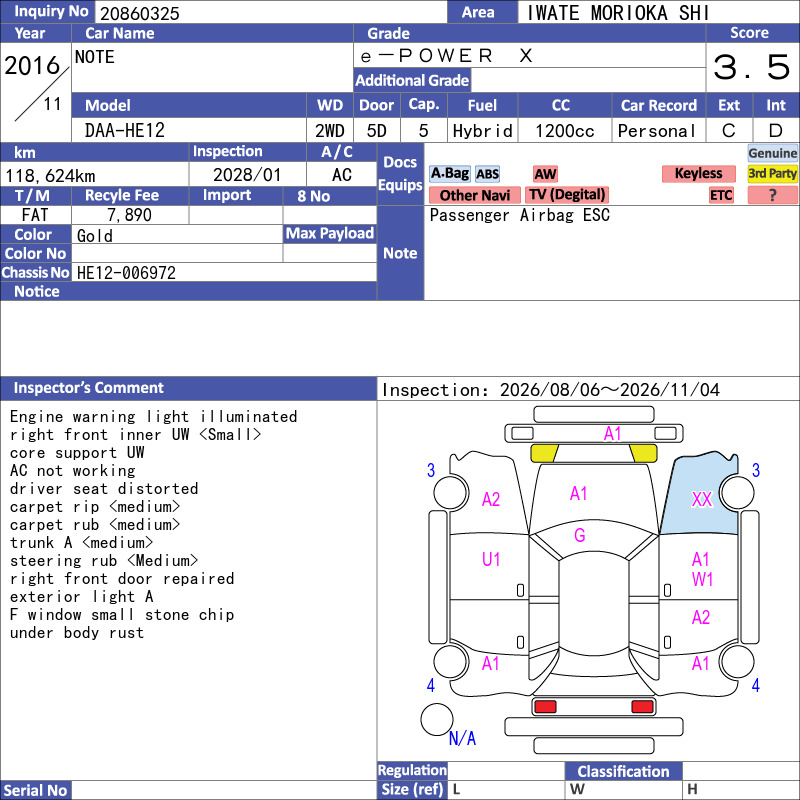The height and width of the screenshot is (800, 800).
Task: Click the model code DAA-HE12
Action: [x=124, y=131]
